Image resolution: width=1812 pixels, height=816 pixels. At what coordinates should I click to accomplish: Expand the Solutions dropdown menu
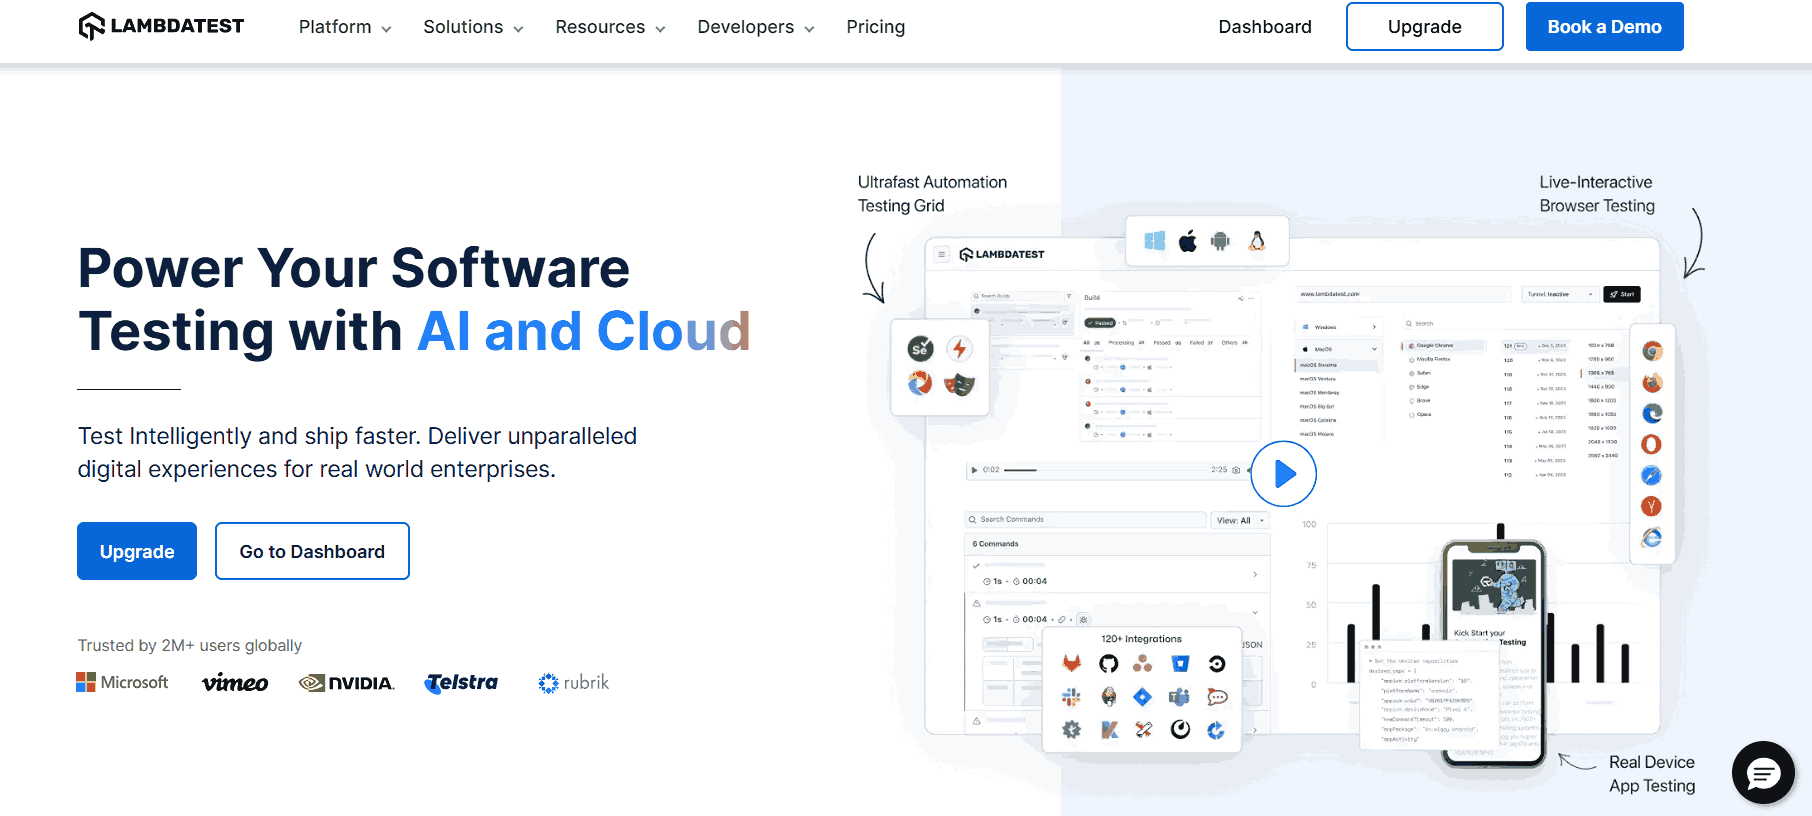(x=473, y=27)
